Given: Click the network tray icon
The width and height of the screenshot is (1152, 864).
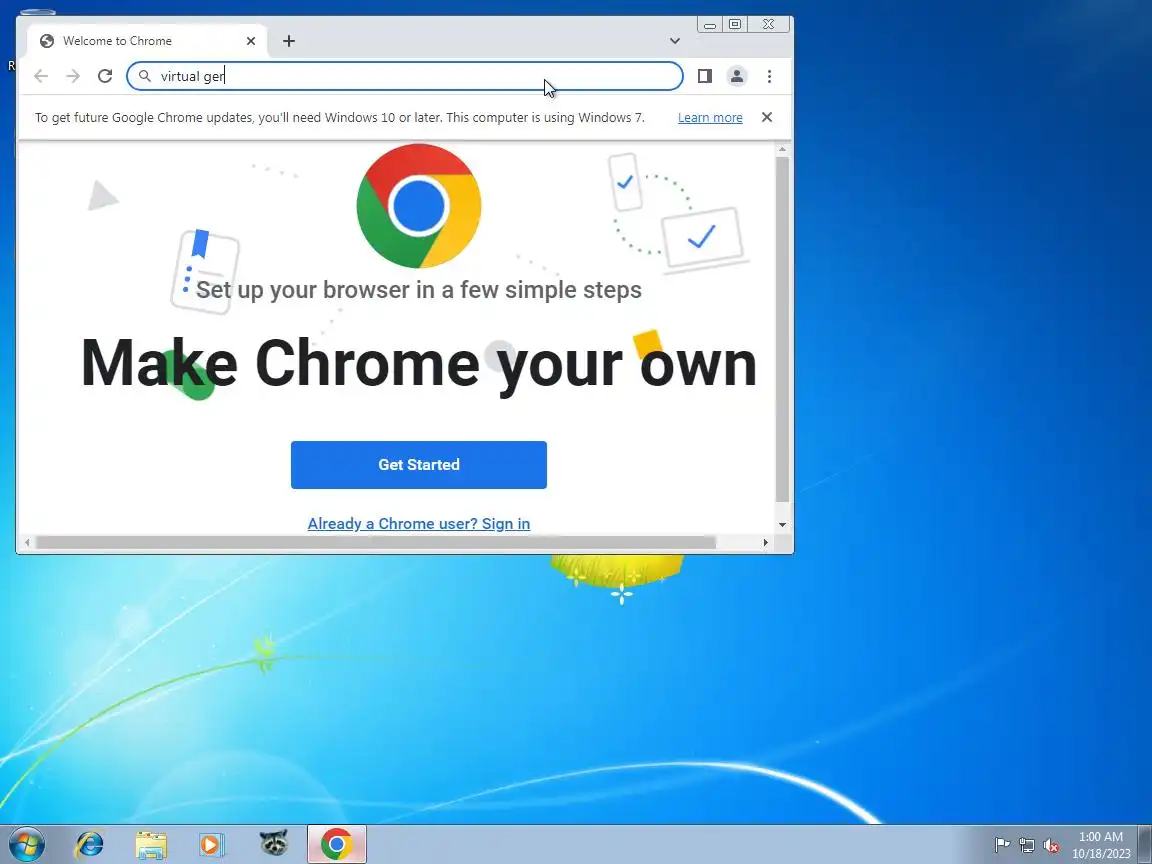Looking at the screenshot, I should [1027, 845].
